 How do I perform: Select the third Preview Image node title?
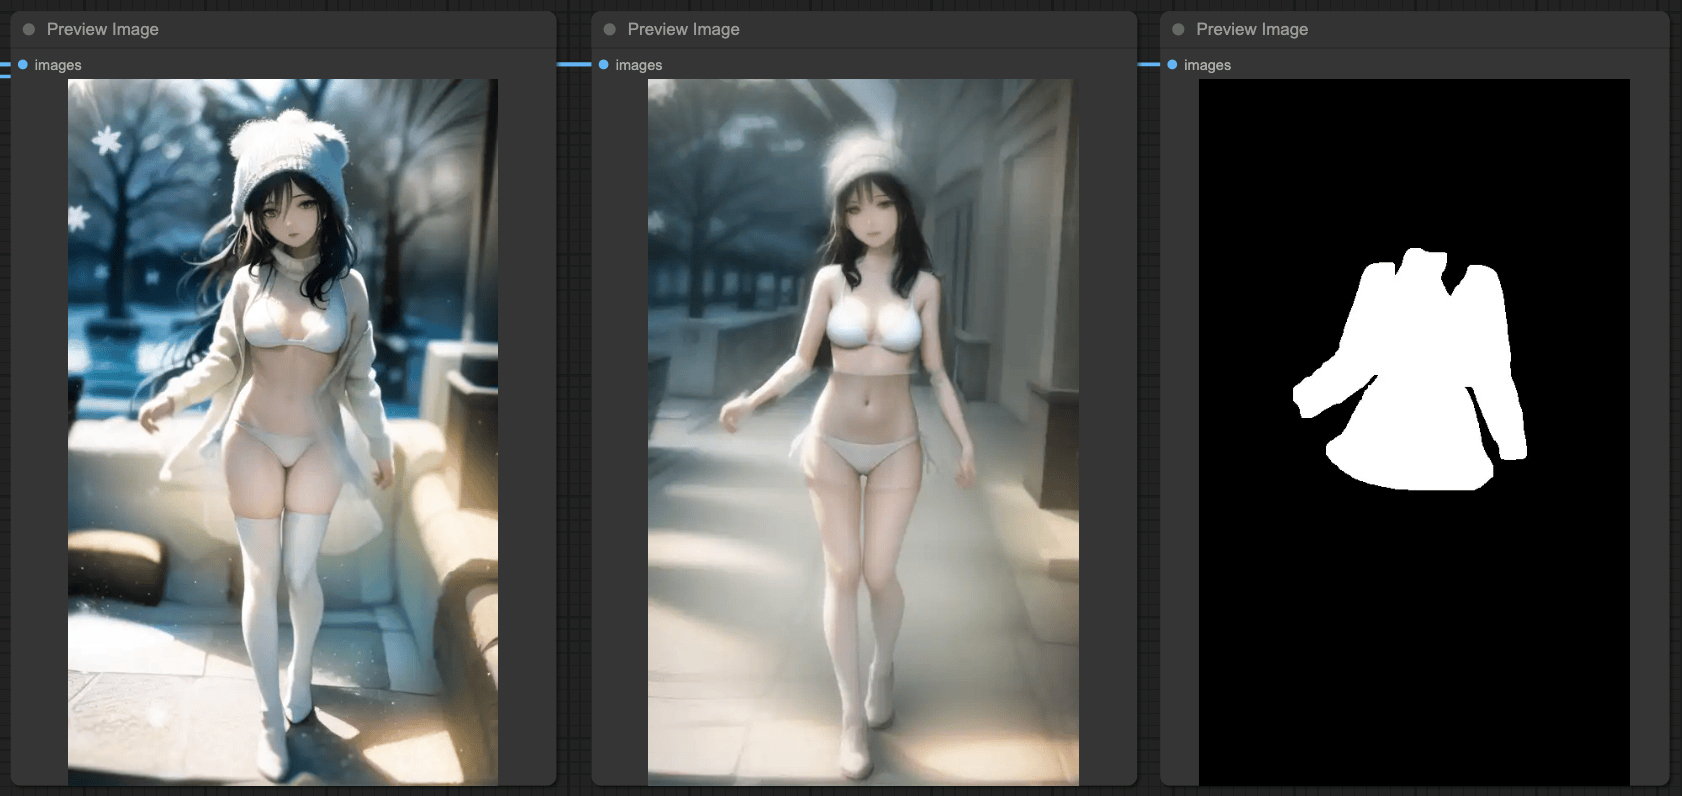click(1252, 29)
